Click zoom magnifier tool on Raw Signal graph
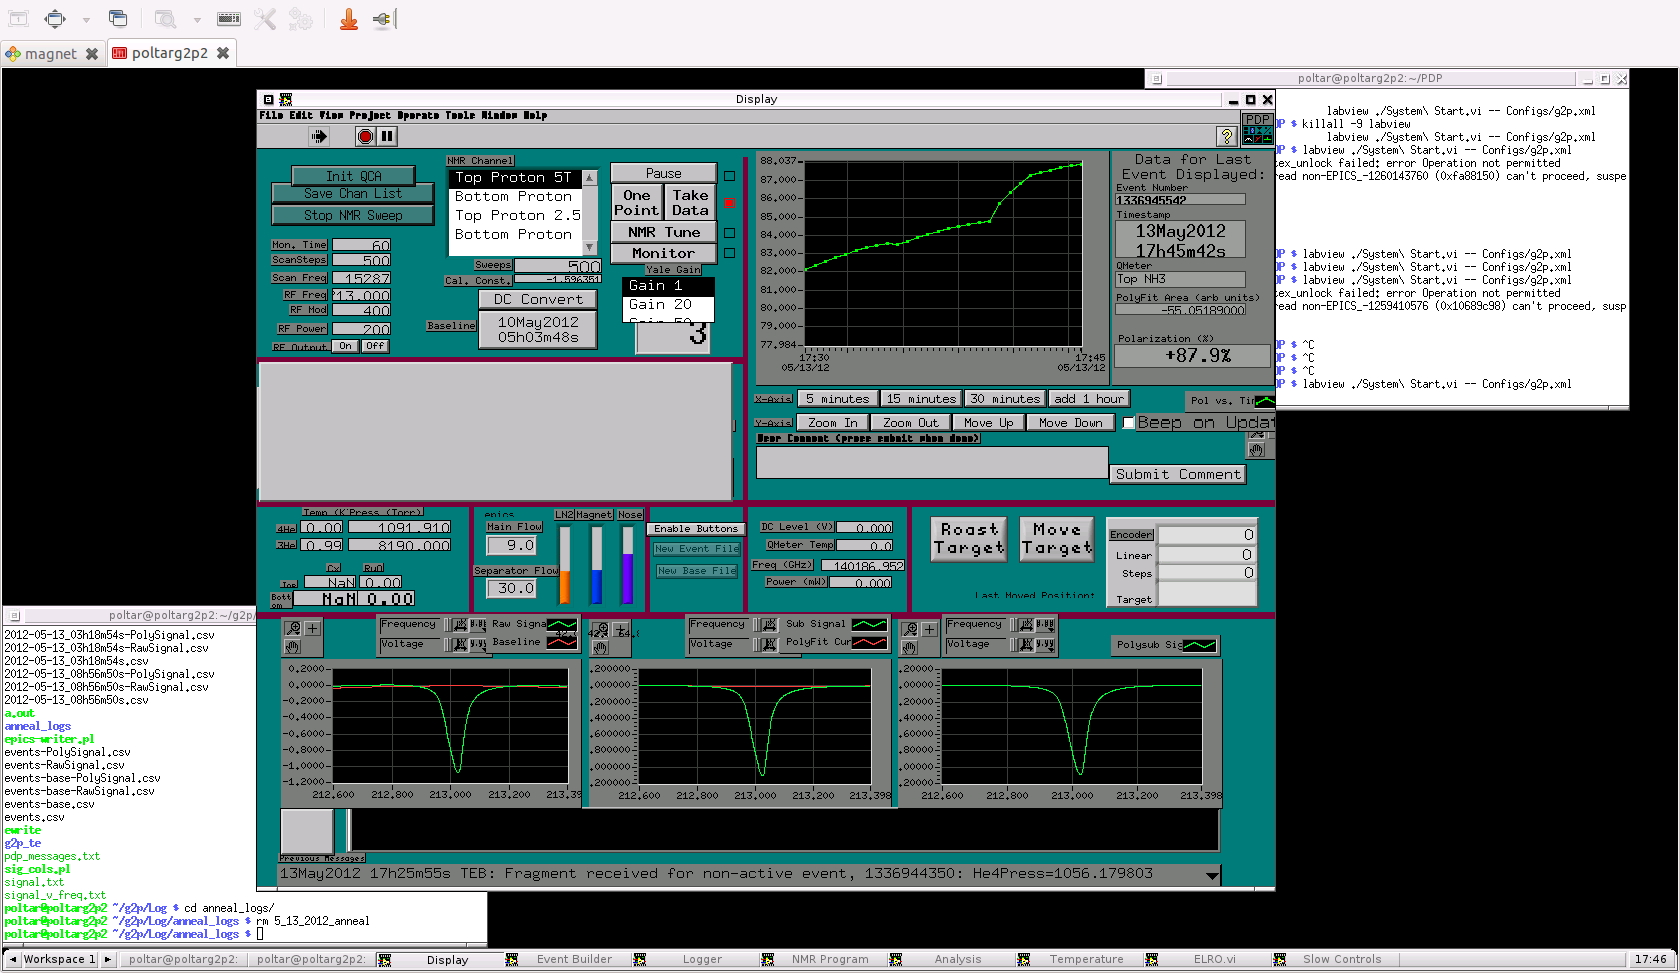The height and width of the screenshot is (973, 1680). coord(293,628)
